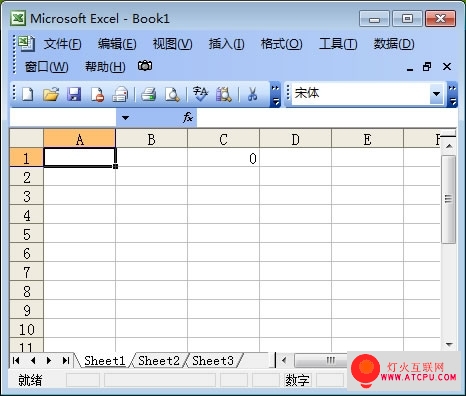Expand the 宋体 font dropdown
Viewport: 466px width, 396px height.
click(436, 94)
